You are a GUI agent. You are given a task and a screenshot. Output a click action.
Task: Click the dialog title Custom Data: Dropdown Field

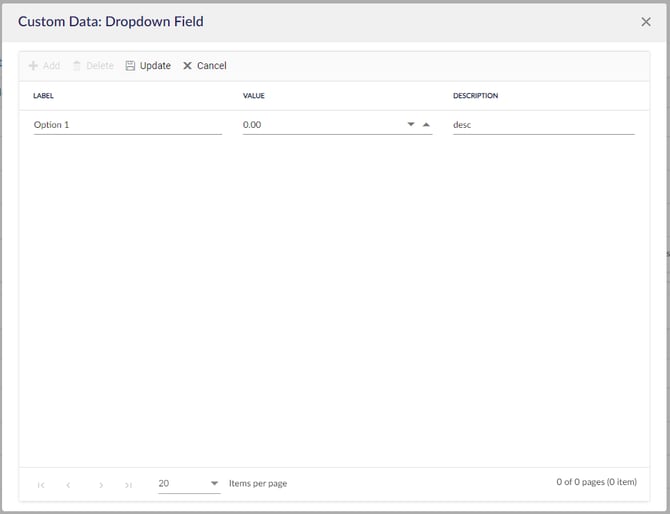pos(111,21)
